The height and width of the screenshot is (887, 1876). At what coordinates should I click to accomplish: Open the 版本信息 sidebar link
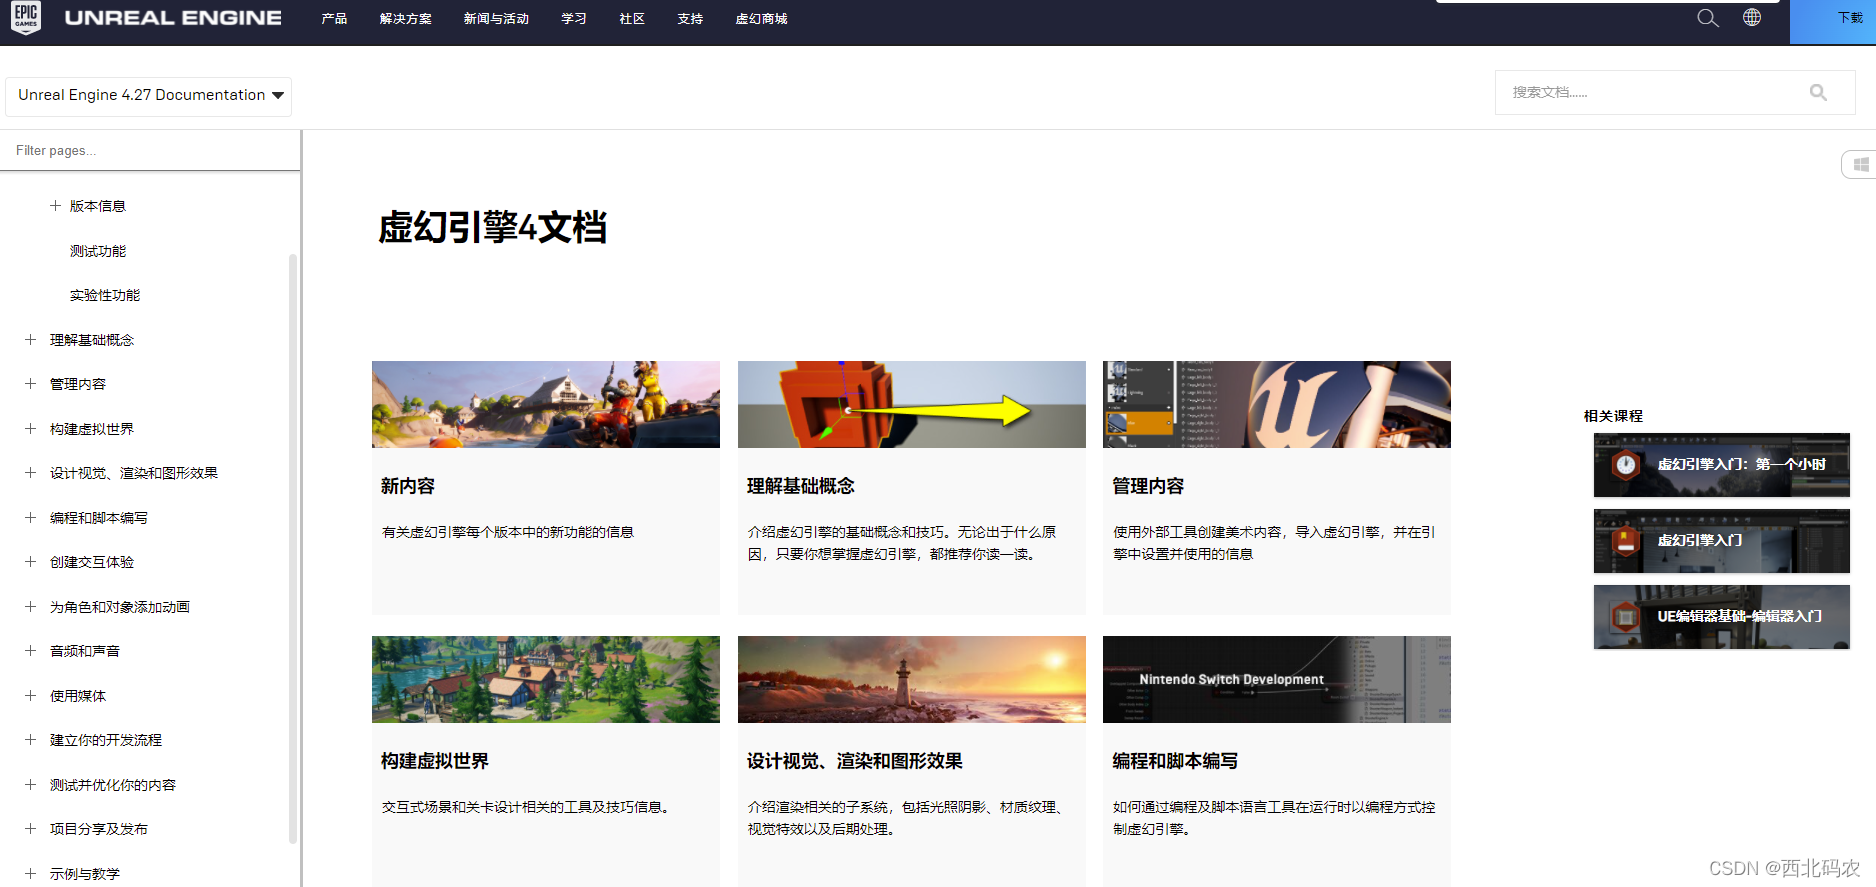(x=98, y=206)
